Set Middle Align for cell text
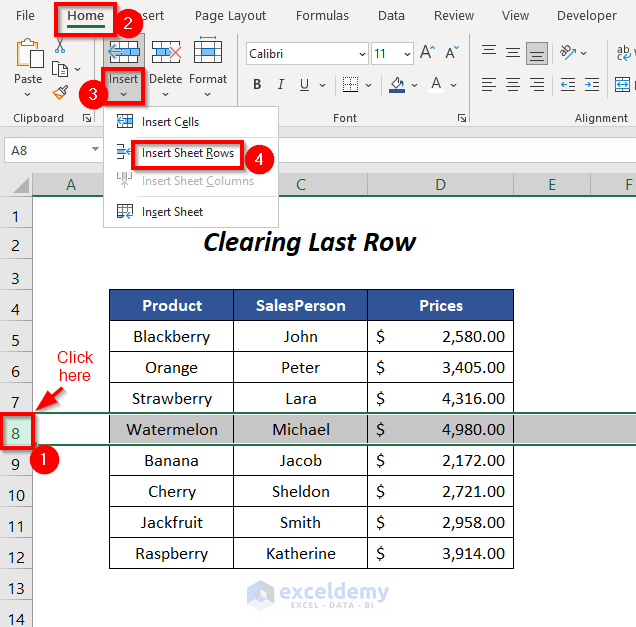The height and width of the screenshot is (627, 636). click(x=513, y=53)
